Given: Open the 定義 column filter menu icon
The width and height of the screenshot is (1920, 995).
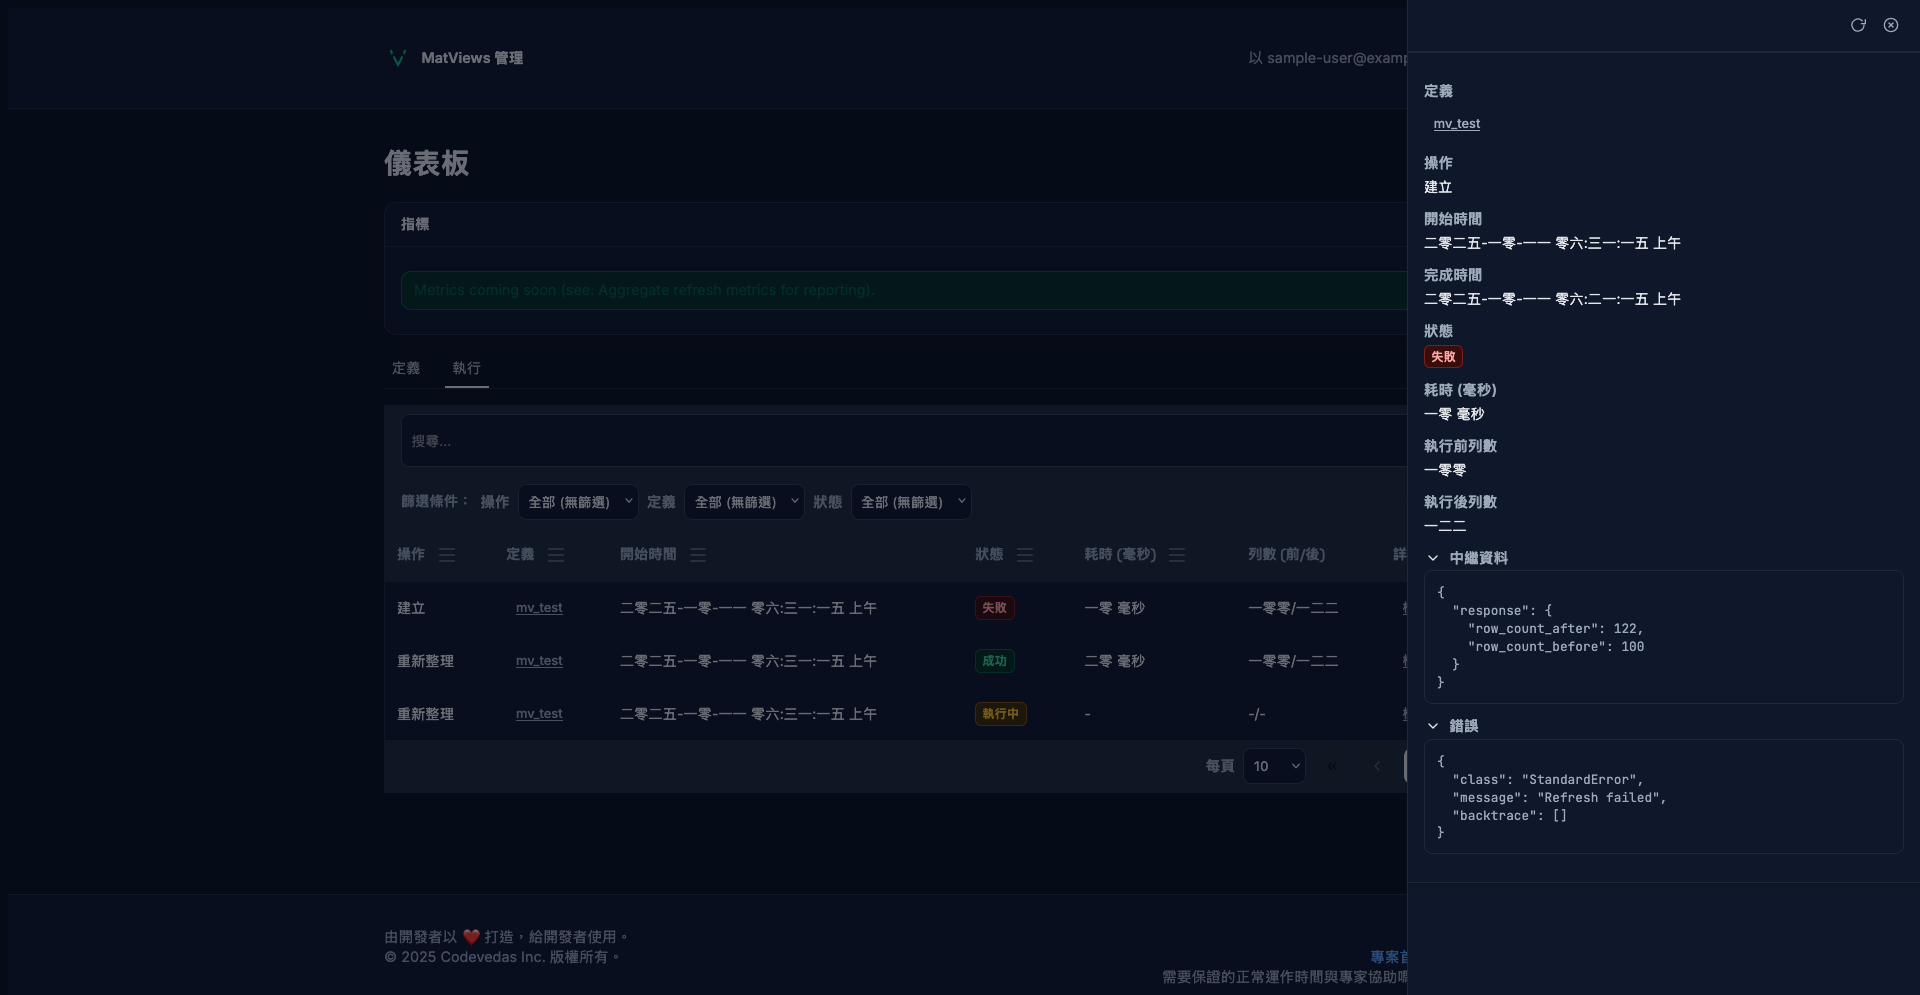Looking at the screenshot, I should (556, 555).
